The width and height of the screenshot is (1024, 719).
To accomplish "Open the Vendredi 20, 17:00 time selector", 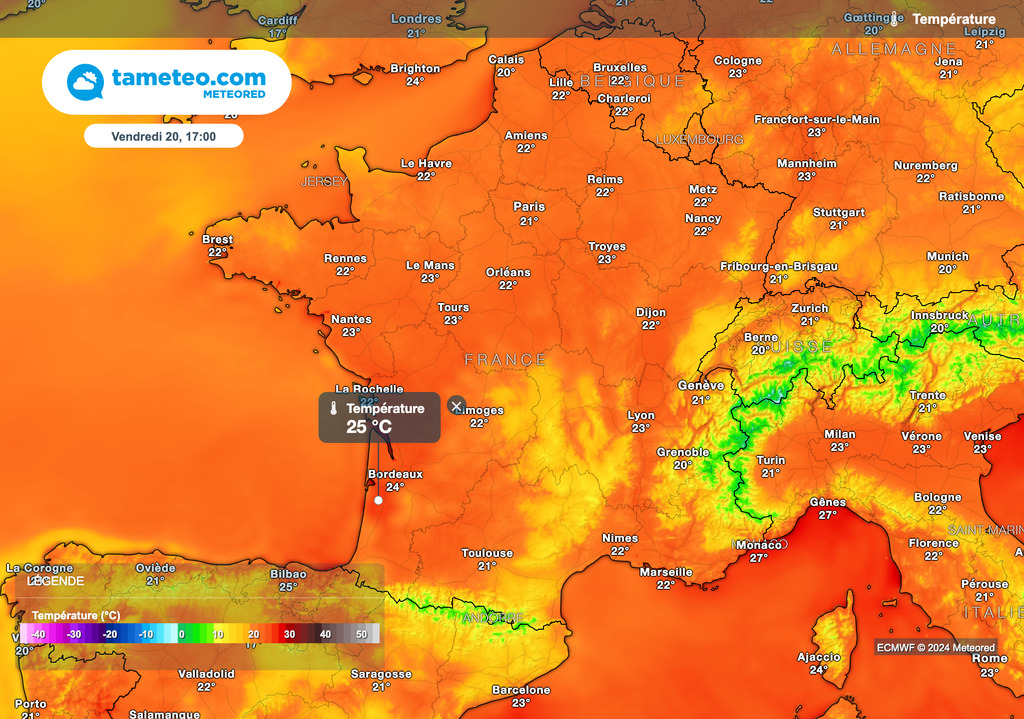I will (x=164, y=135).
